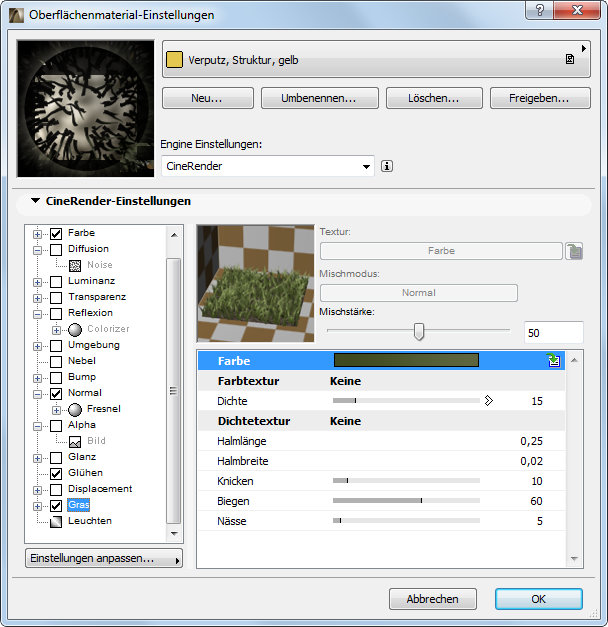Select the Displacement channel label
The image size is (608, 627).
point(100,489)
